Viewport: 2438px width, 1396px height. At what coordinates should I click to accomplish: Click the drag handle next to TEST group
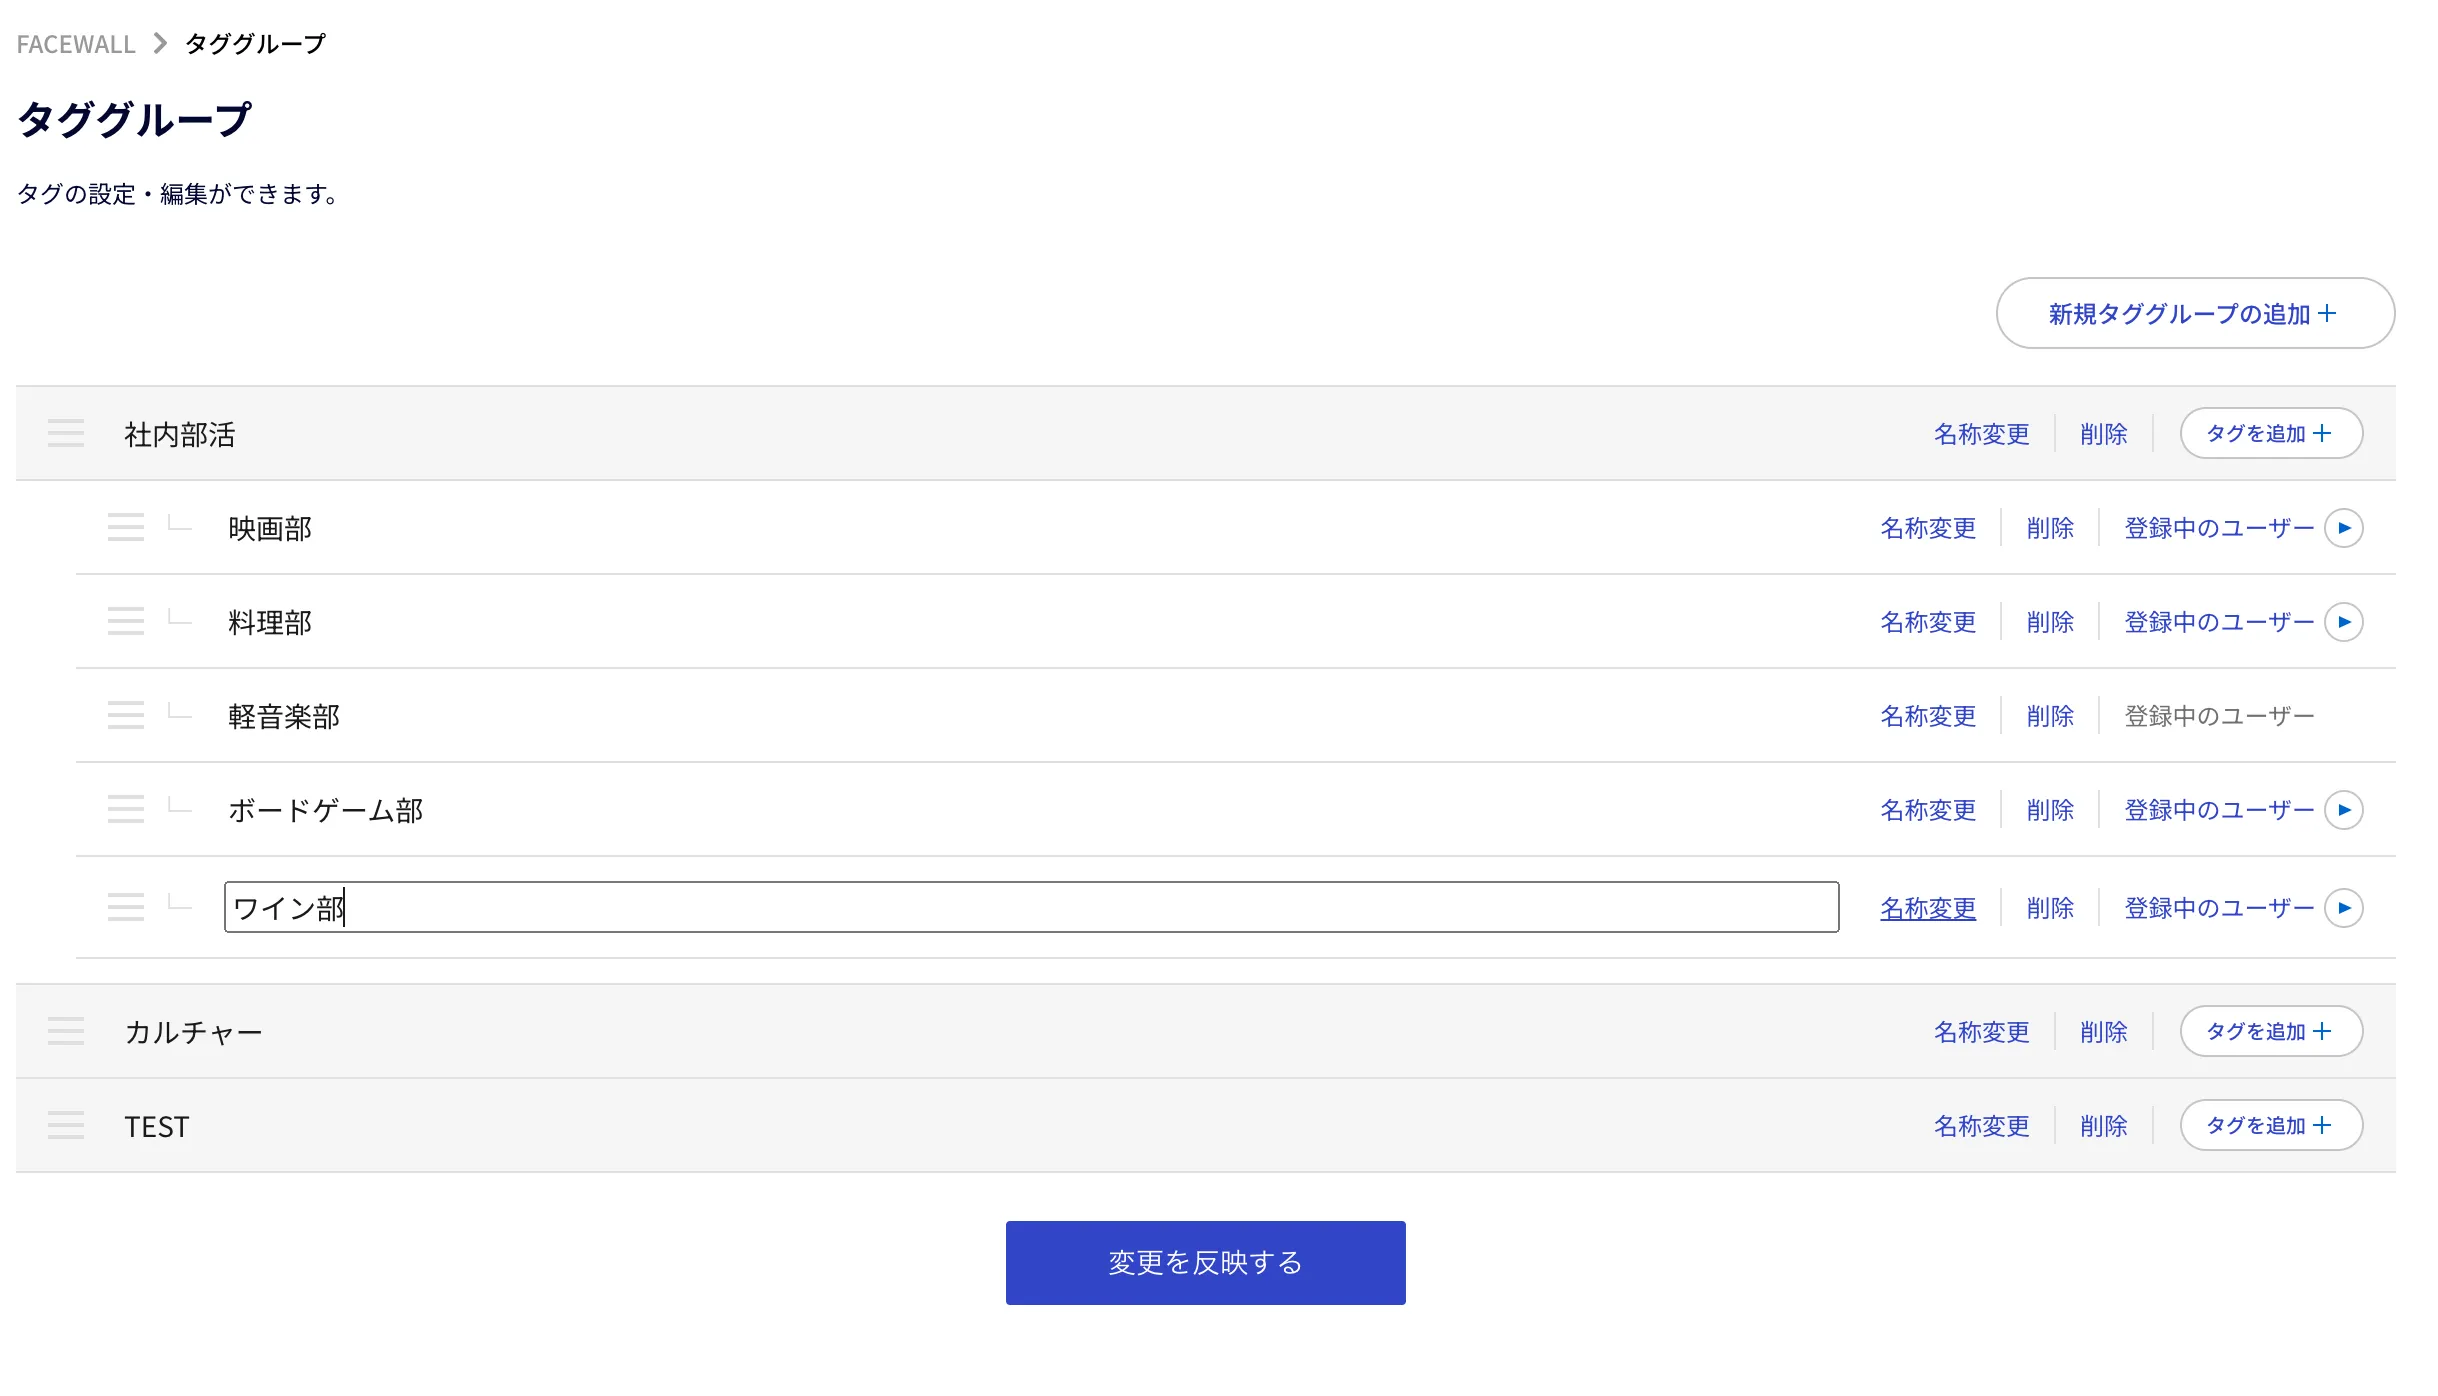point(66,1125)
